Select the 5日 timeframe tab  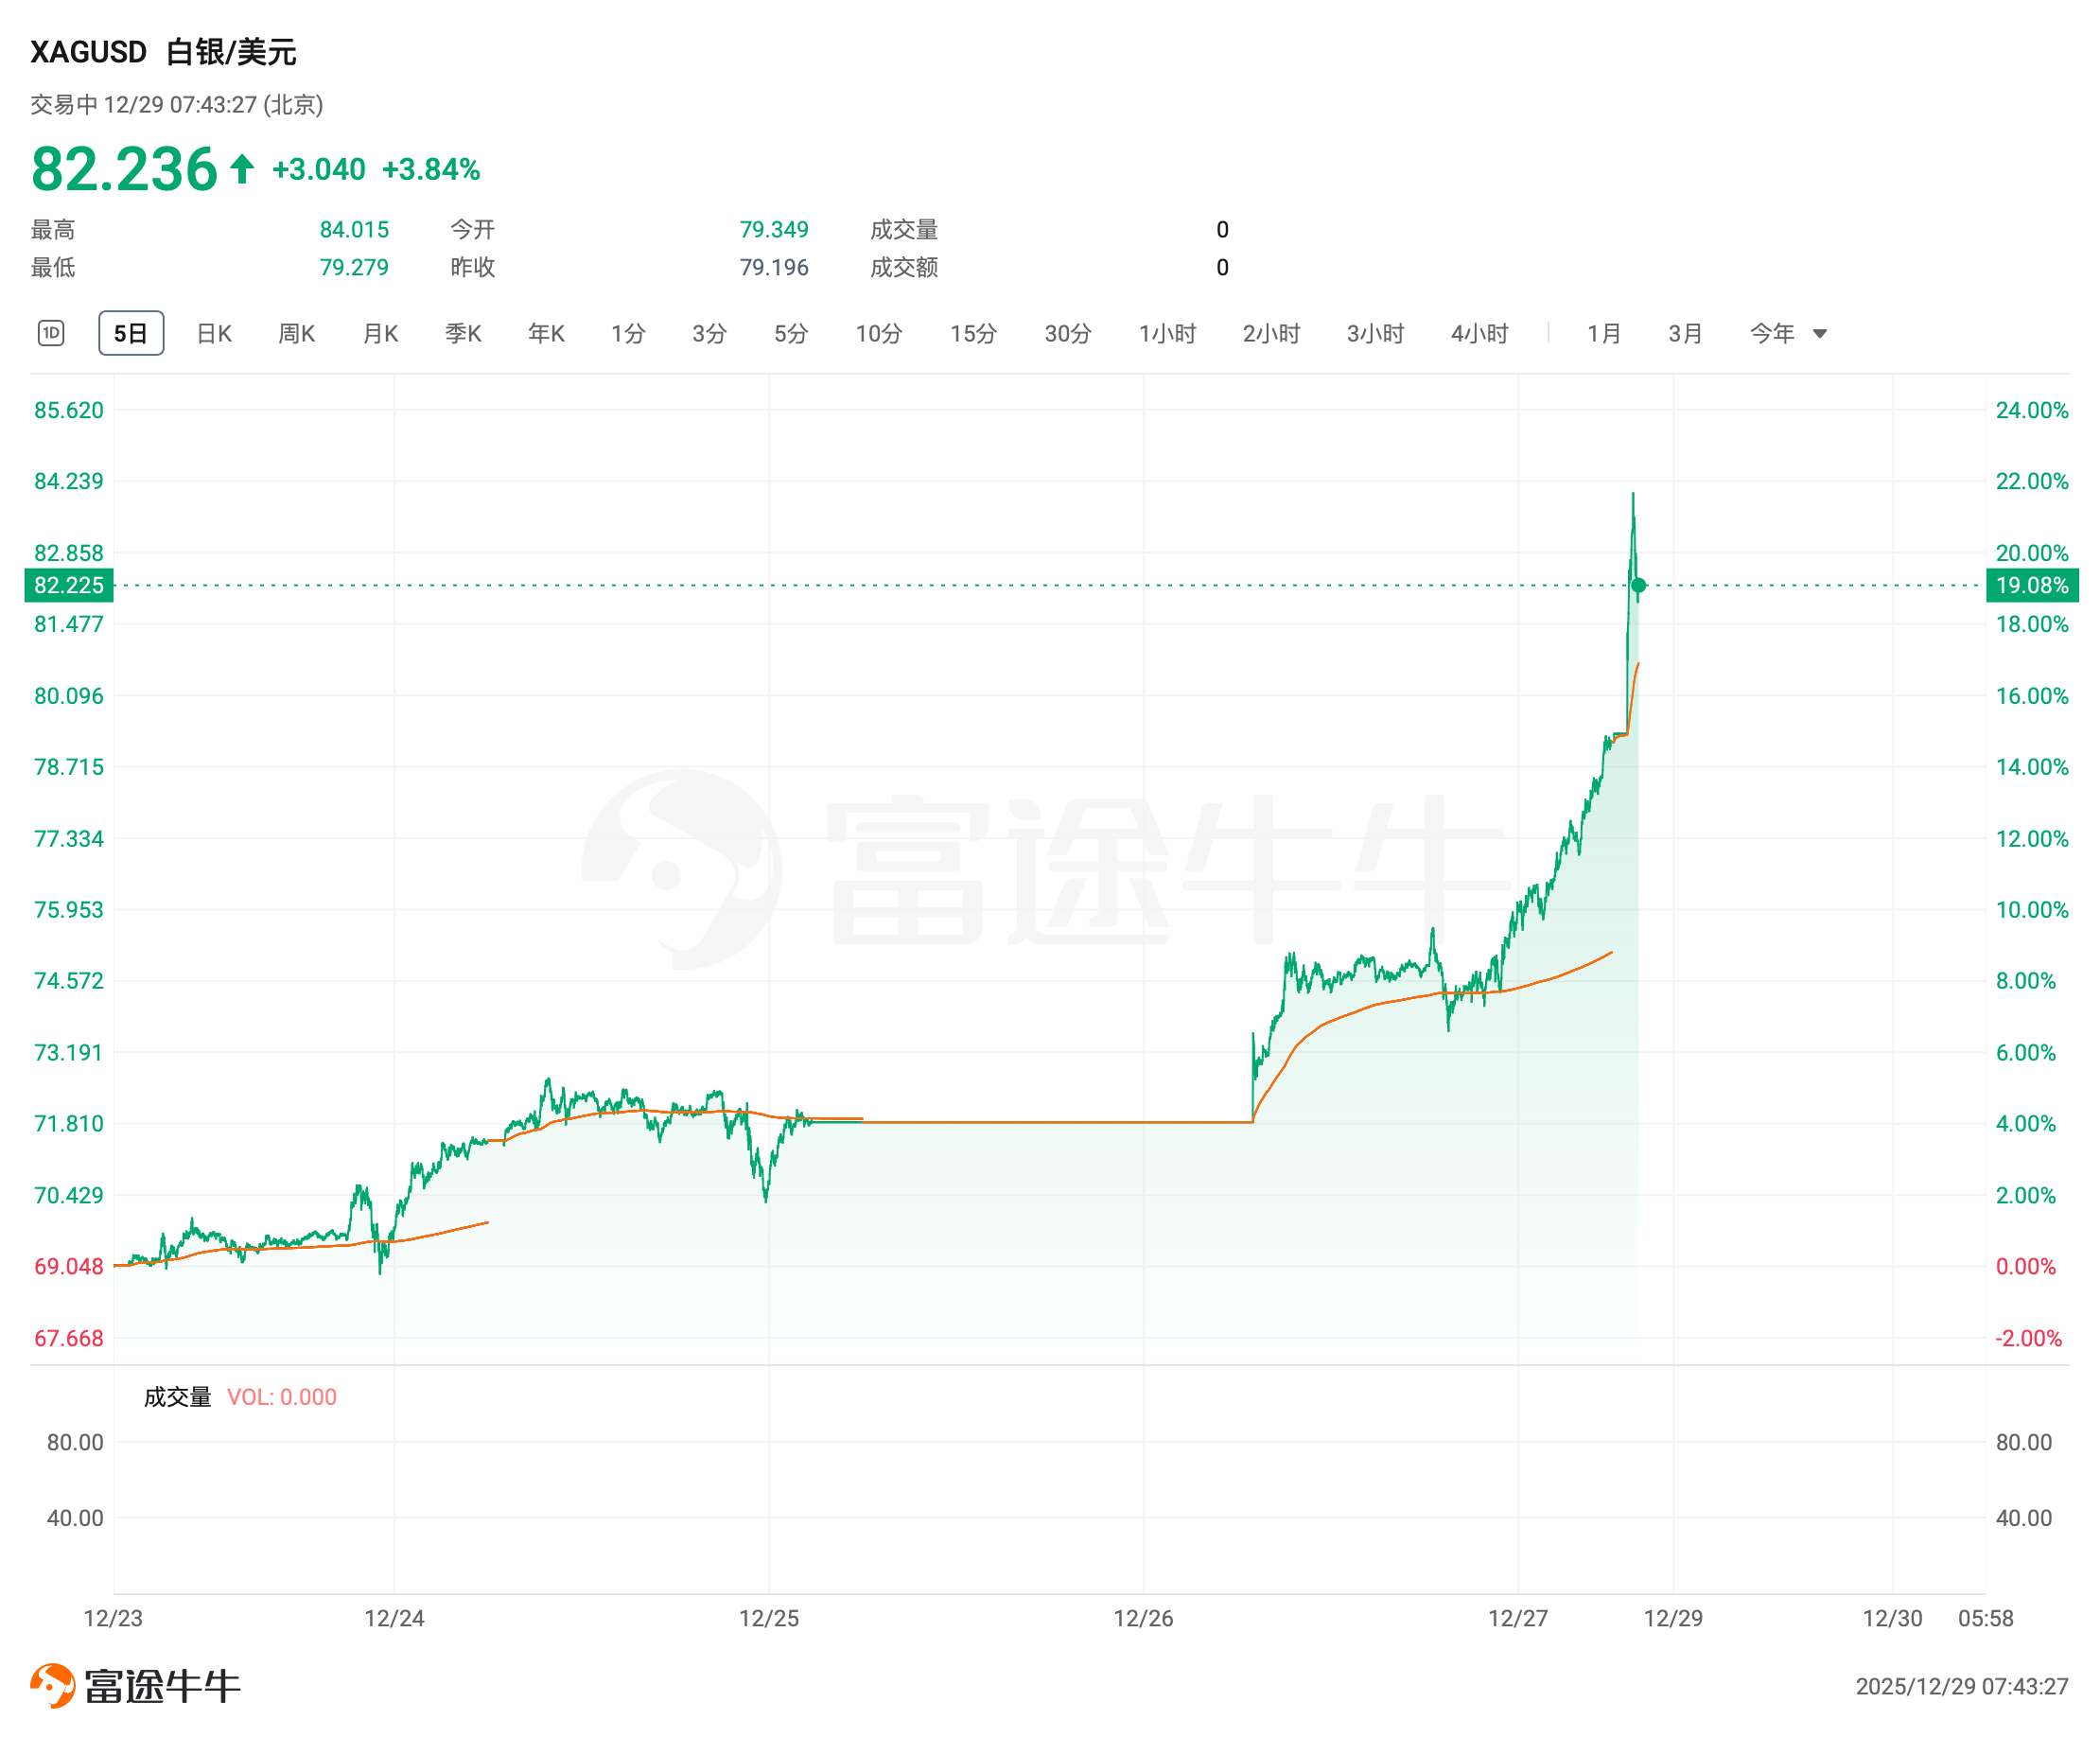click(x=131, y=333)
